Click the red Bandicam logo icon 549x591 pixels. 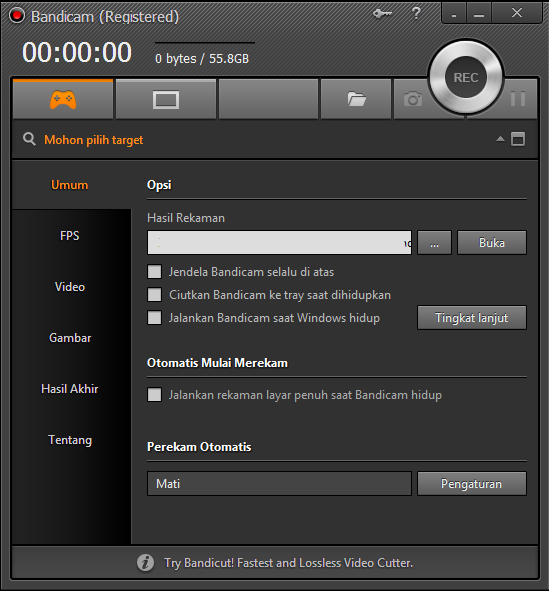click(17, 16)
